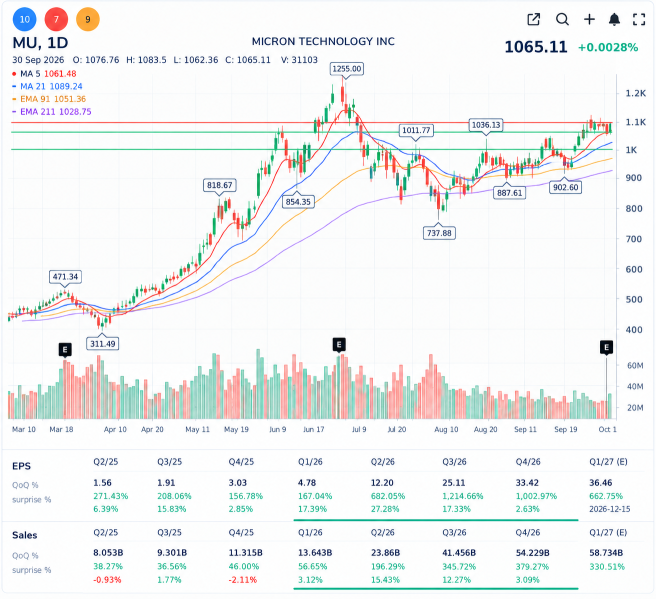Image resolution: width=656 pixels, height=599 pixels.
Task: Click the blue 10 circle badge
Action: pyautogui.click(x=25, y=19)
